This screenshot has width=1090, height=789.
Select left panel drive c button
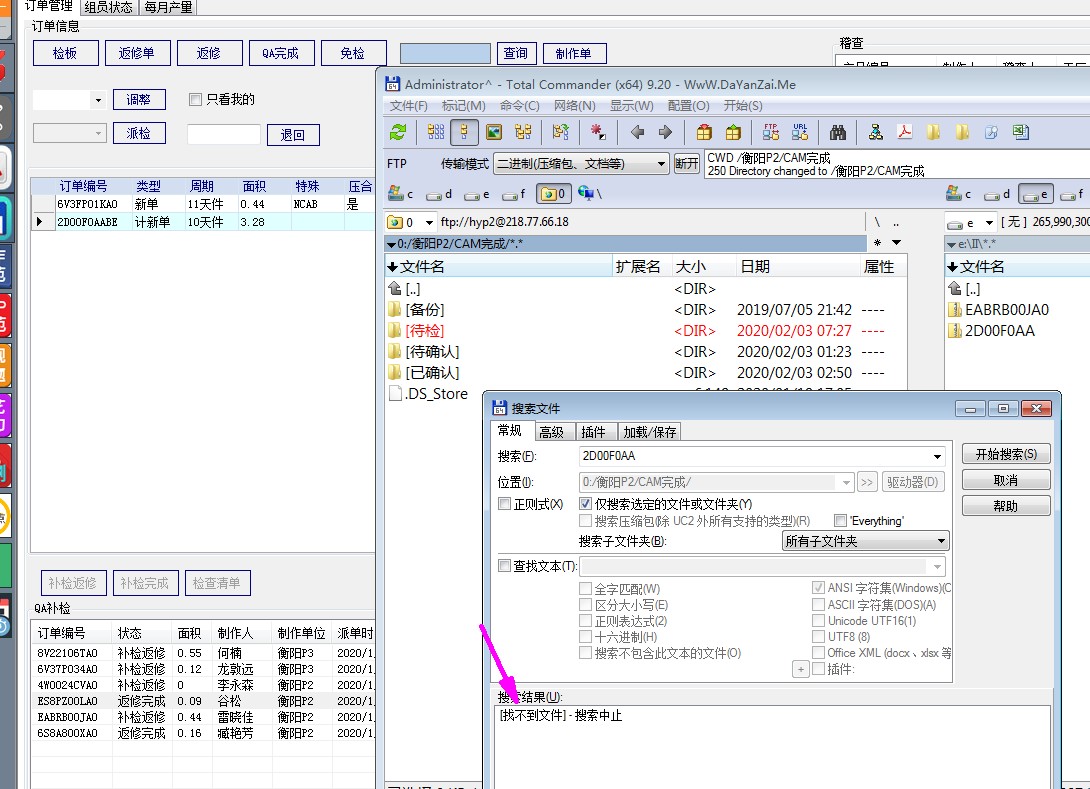pos(401,193)
